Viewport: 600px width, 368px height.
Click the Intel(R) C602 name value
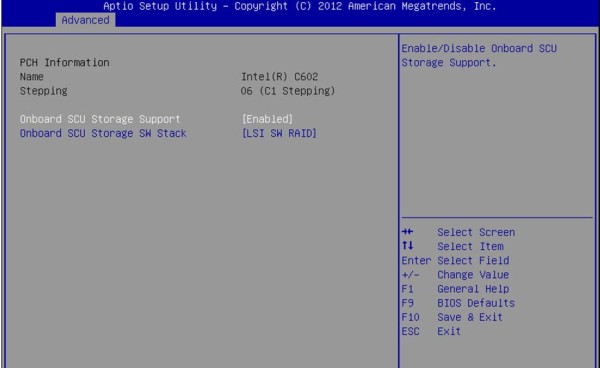point(279,77)
